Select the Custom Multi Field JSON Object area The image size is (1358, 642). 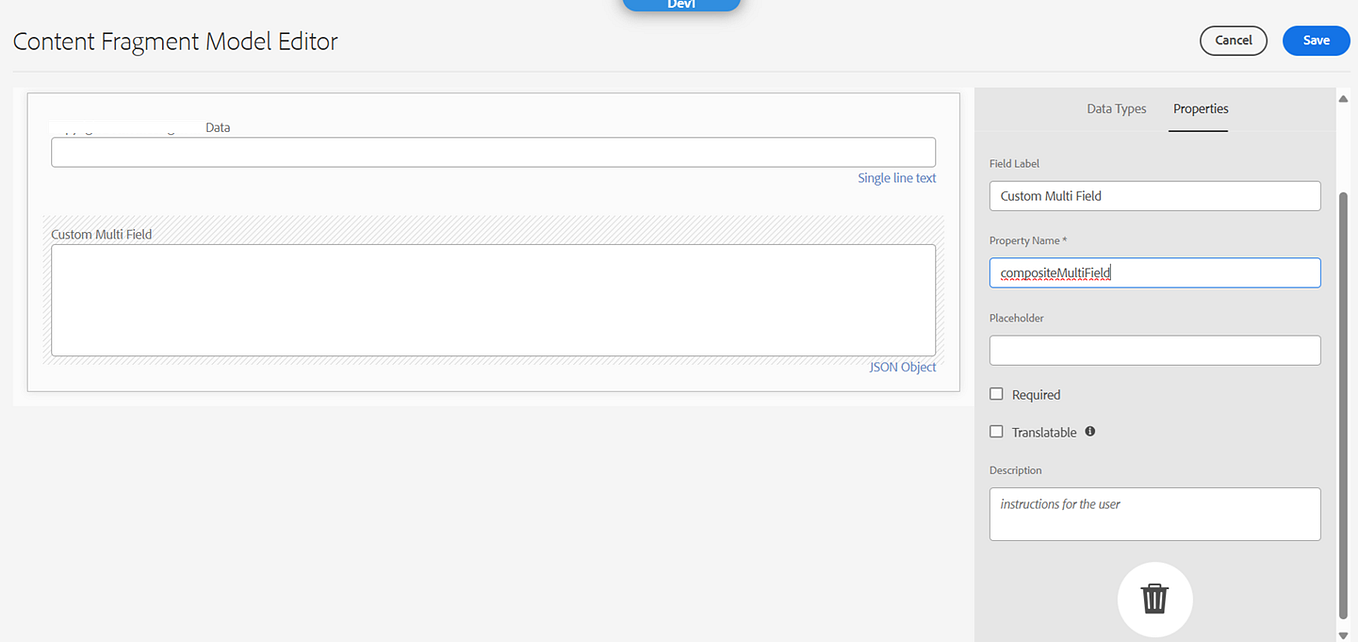click(493, 300)
